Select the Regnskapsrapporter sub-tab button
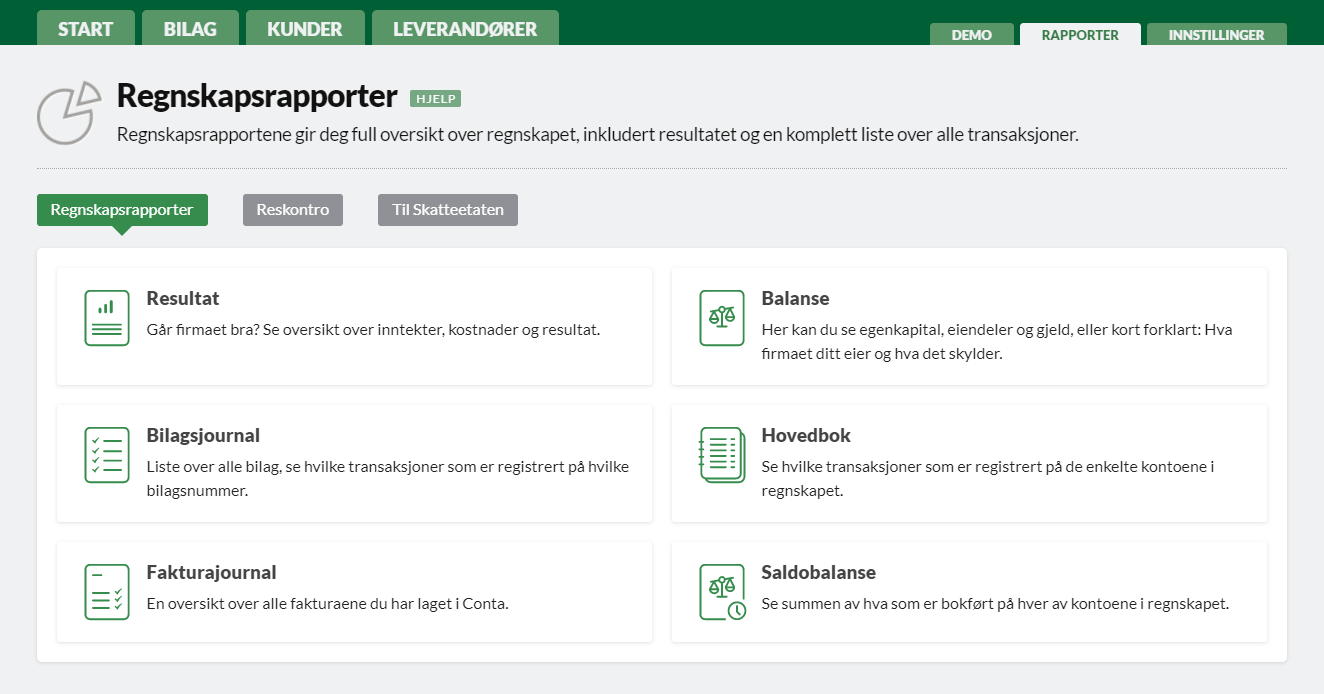 coord(122,210)
